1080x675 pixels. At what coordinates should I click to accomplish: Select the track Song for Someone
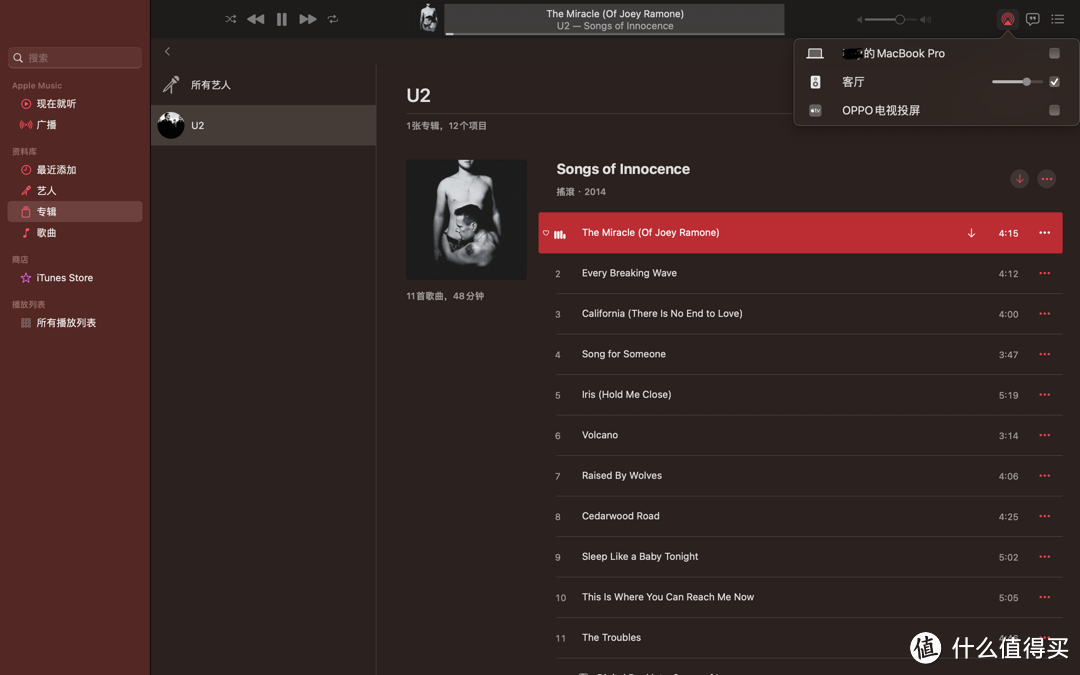pyautogui.click(x=800, y=354)
